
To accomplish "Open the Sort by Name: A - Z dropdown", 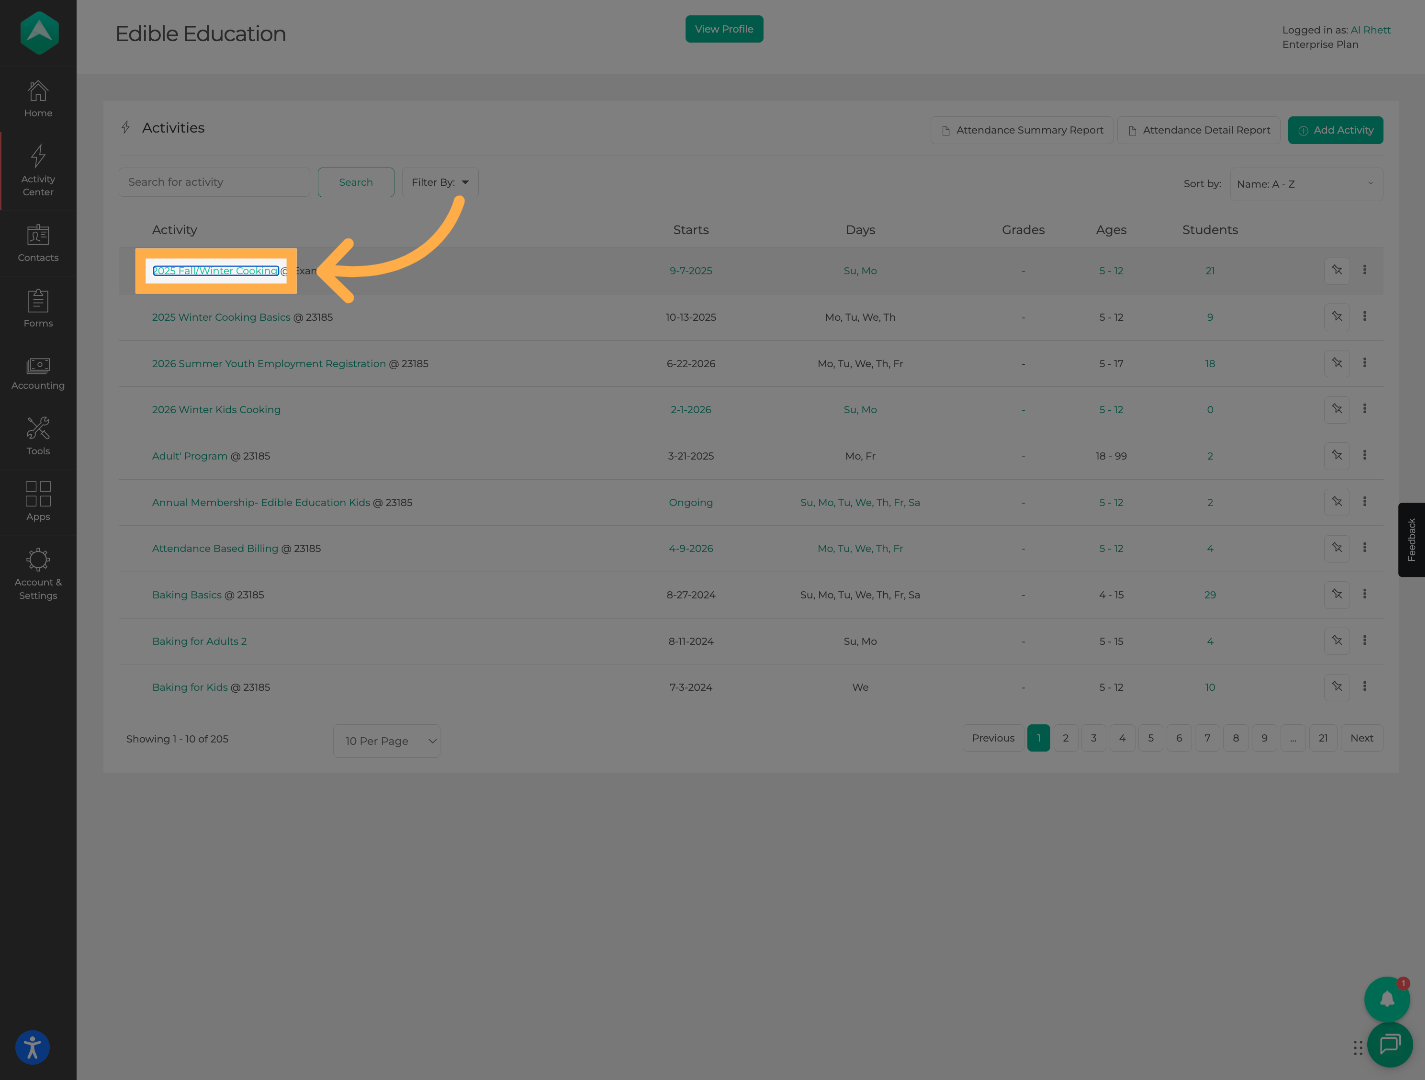I will point(1306,184).
